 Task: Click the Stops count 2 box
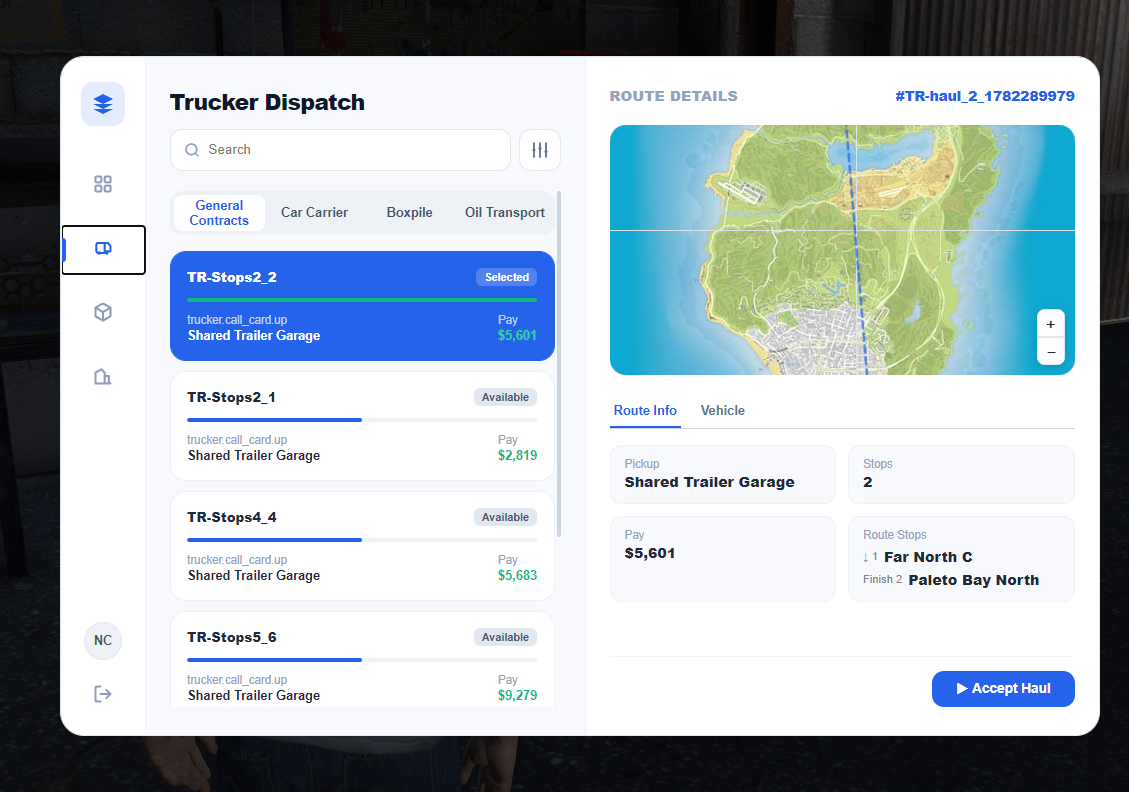[961, 474]
